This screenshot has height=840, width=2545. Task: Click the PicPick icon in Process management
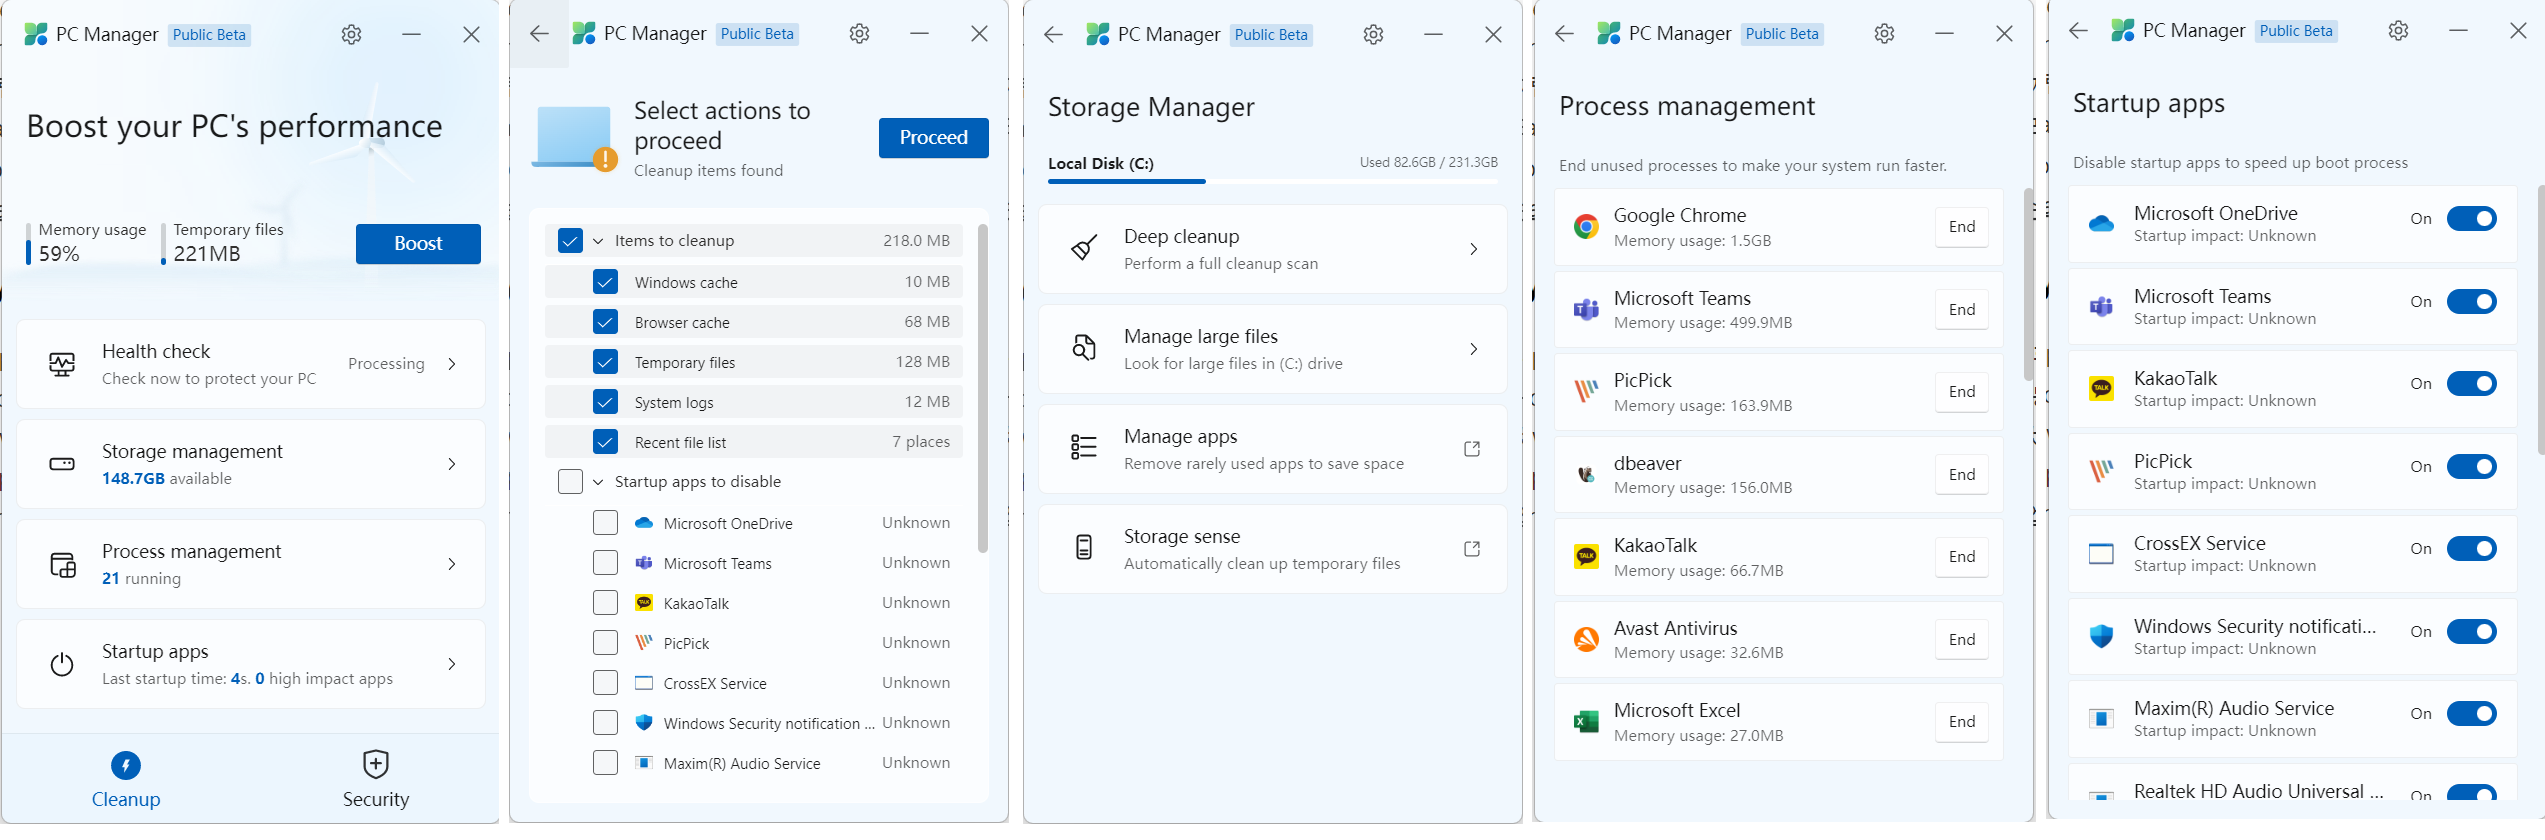coord(1586,392)
